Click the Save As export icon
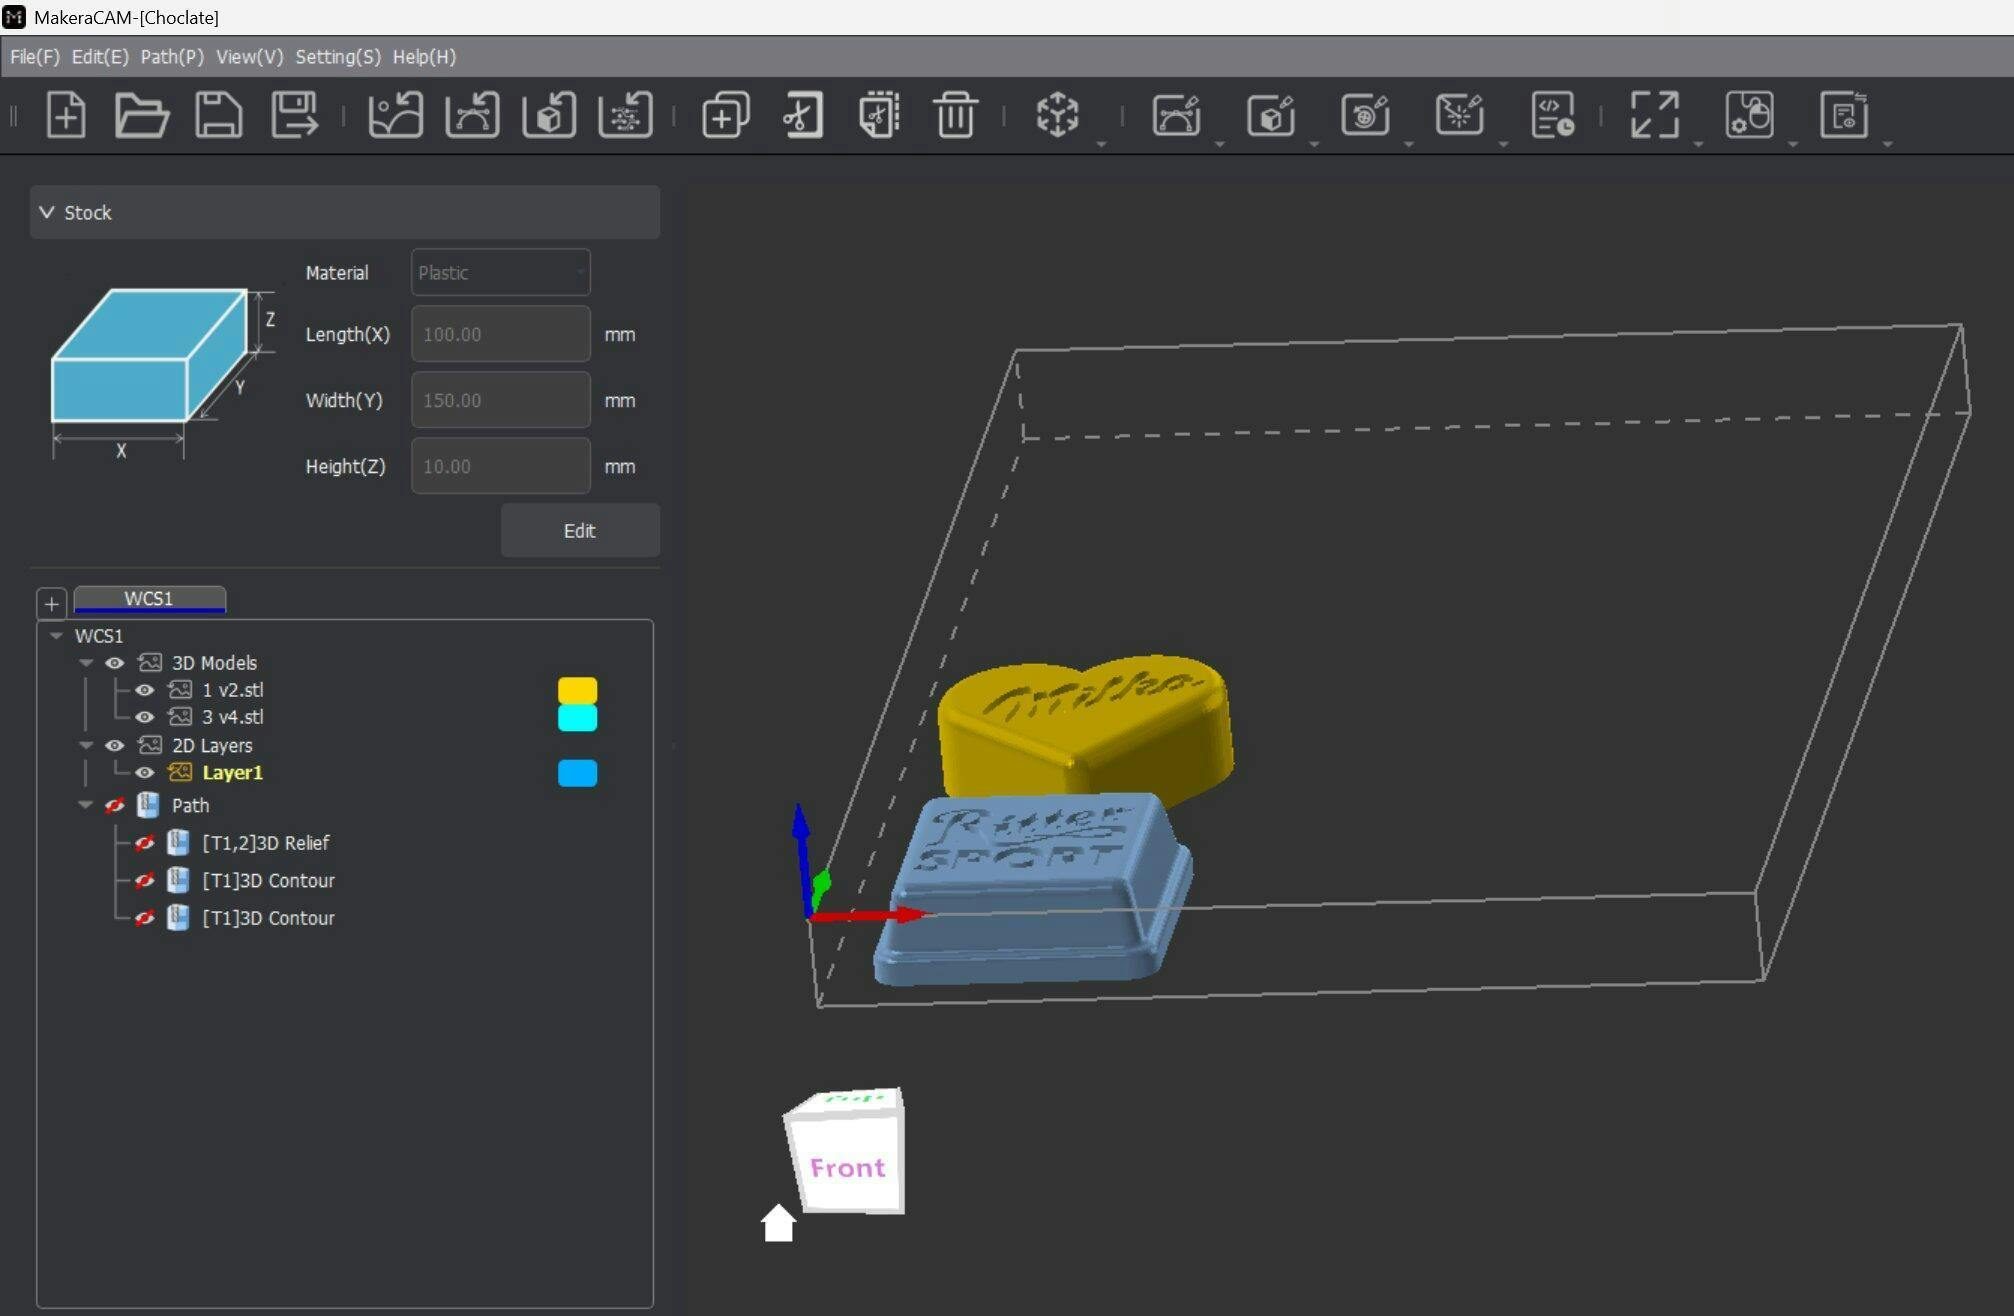 (295, 115)
